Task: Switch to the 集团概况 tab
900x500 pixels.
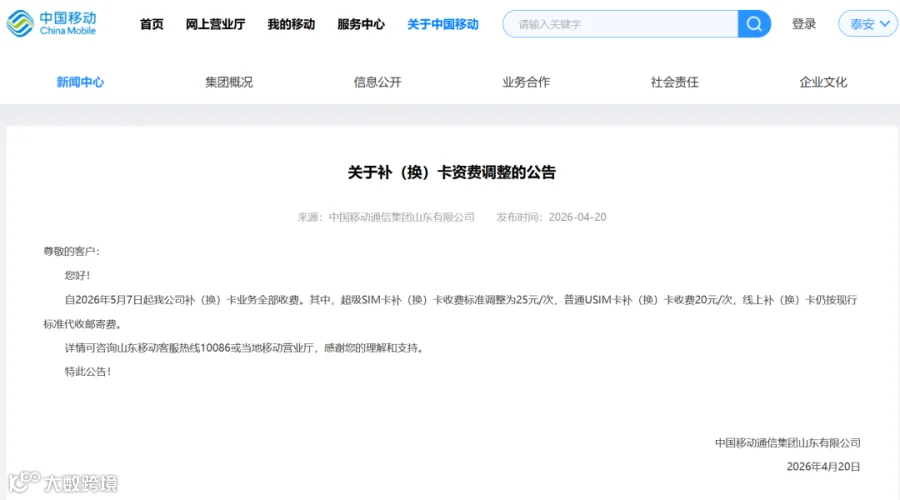Action: [x=229, y=82]
